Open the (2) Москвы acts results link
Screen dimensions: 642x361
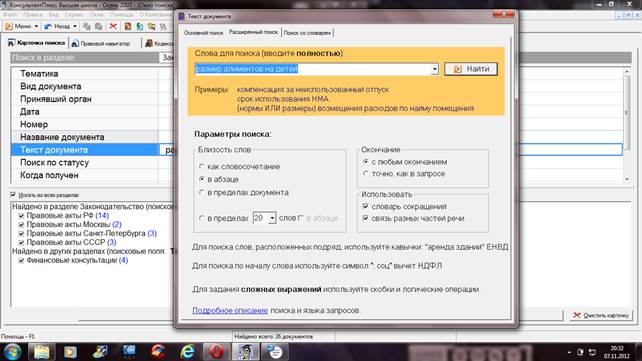(117, 224)
